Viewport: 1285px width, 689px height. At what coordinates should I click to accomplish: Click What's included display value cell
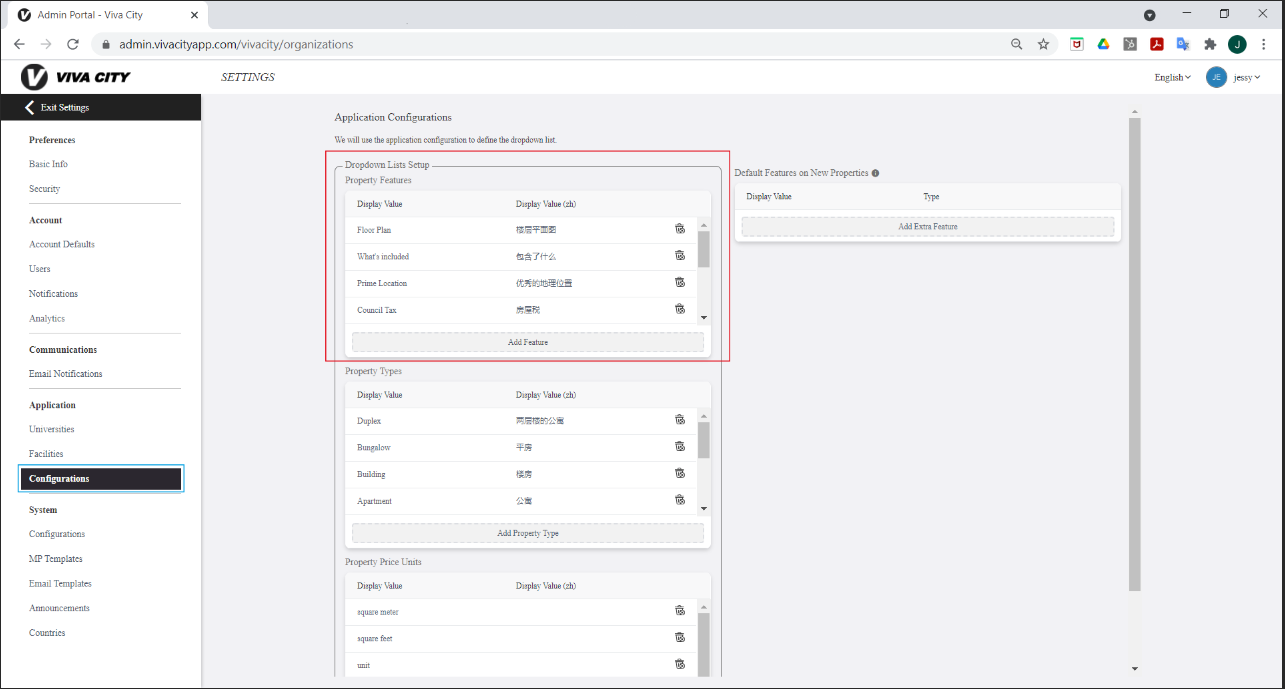pos(383,257)
